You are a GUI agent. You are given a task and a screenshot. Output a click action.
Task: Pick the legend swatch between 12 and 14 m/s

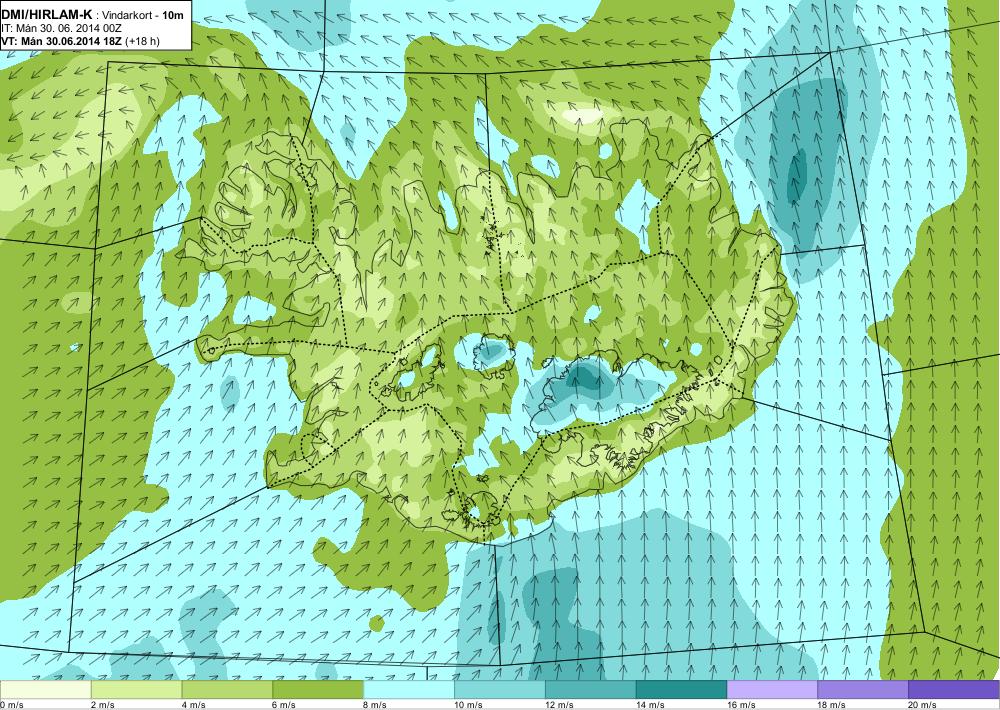pos(591,690)
